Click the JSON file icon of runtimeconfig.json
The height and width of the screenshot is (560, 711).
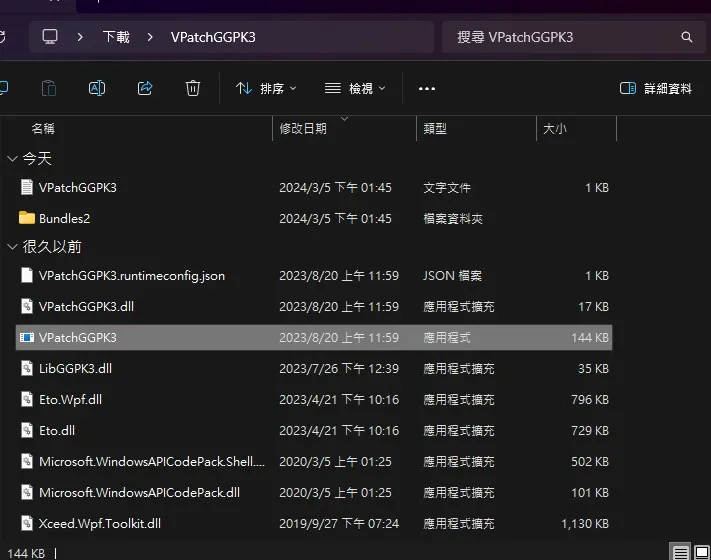tap(27, 275)
